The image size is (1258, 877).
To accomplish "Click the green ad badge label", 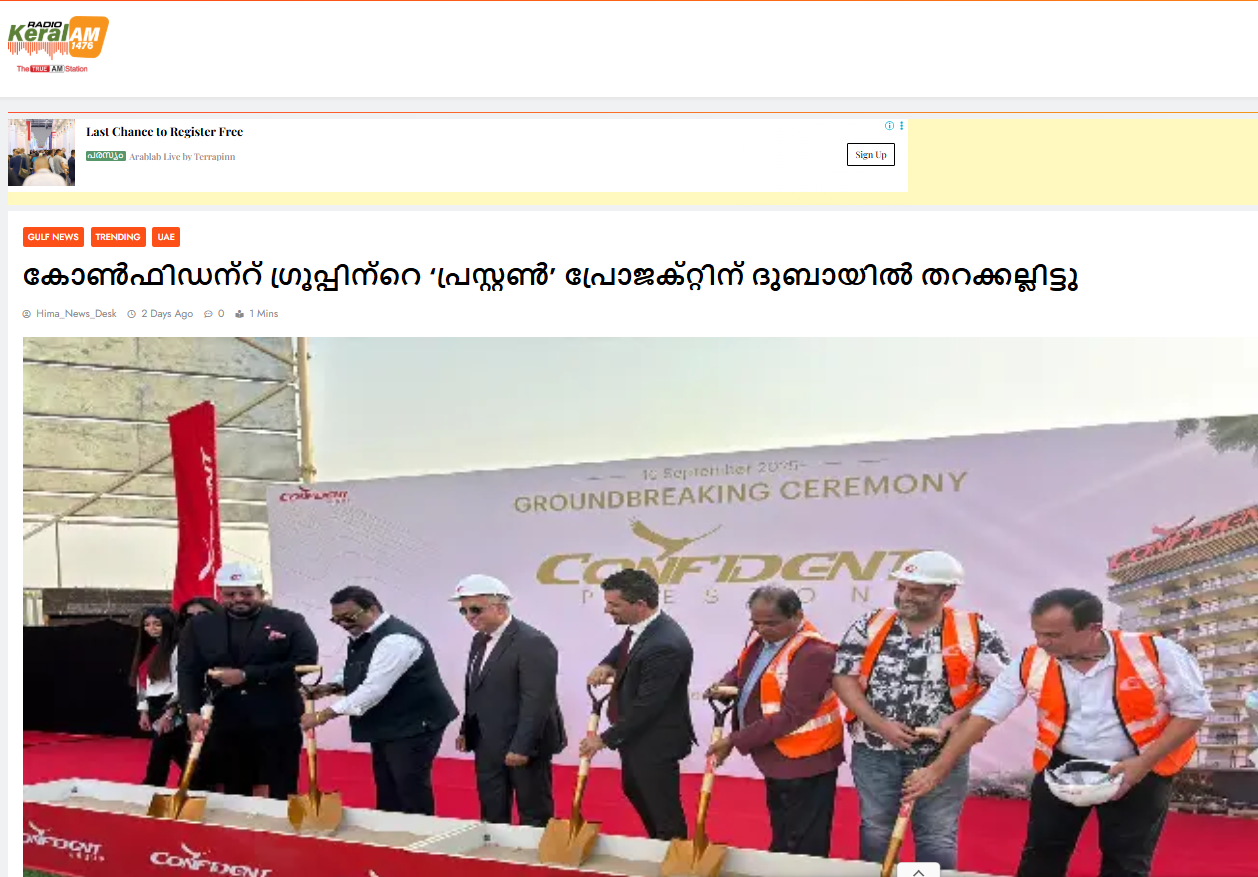I will pyautogui.click(x=106, y=156).
